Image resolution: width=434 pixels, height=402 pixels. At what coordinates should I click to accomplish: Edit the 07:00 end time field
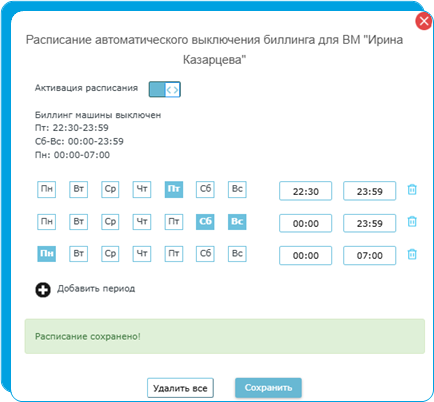(x=370, y=255)
